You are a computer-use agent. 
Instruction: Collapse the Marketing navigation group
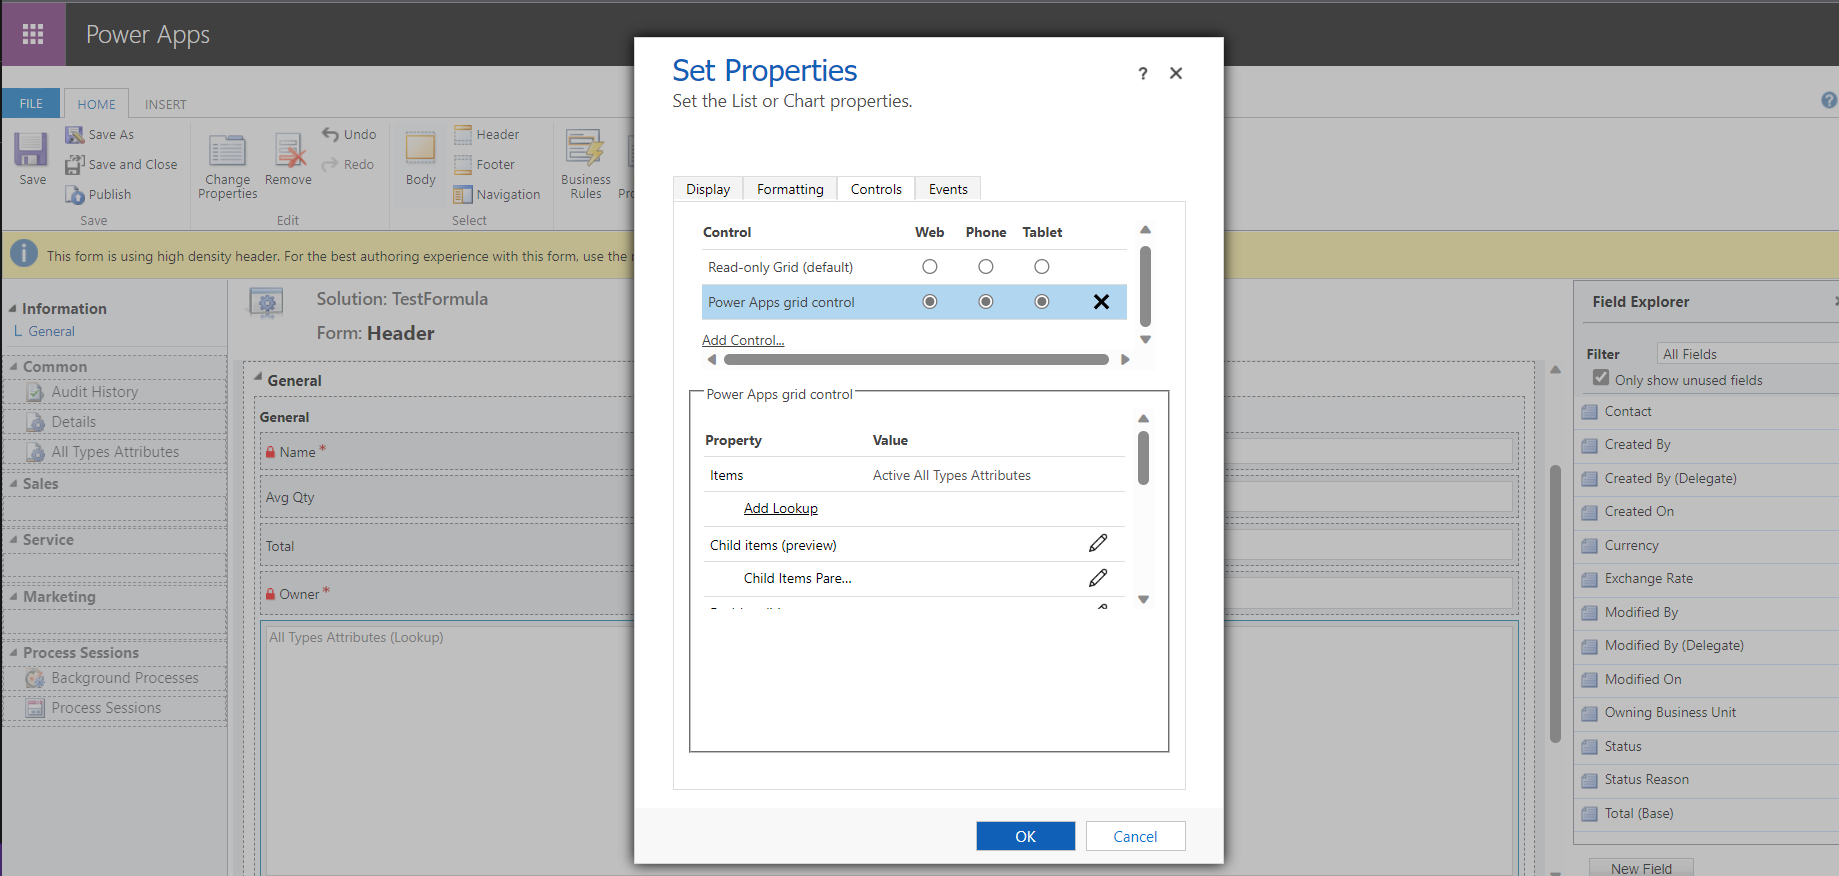coord(13,597)
